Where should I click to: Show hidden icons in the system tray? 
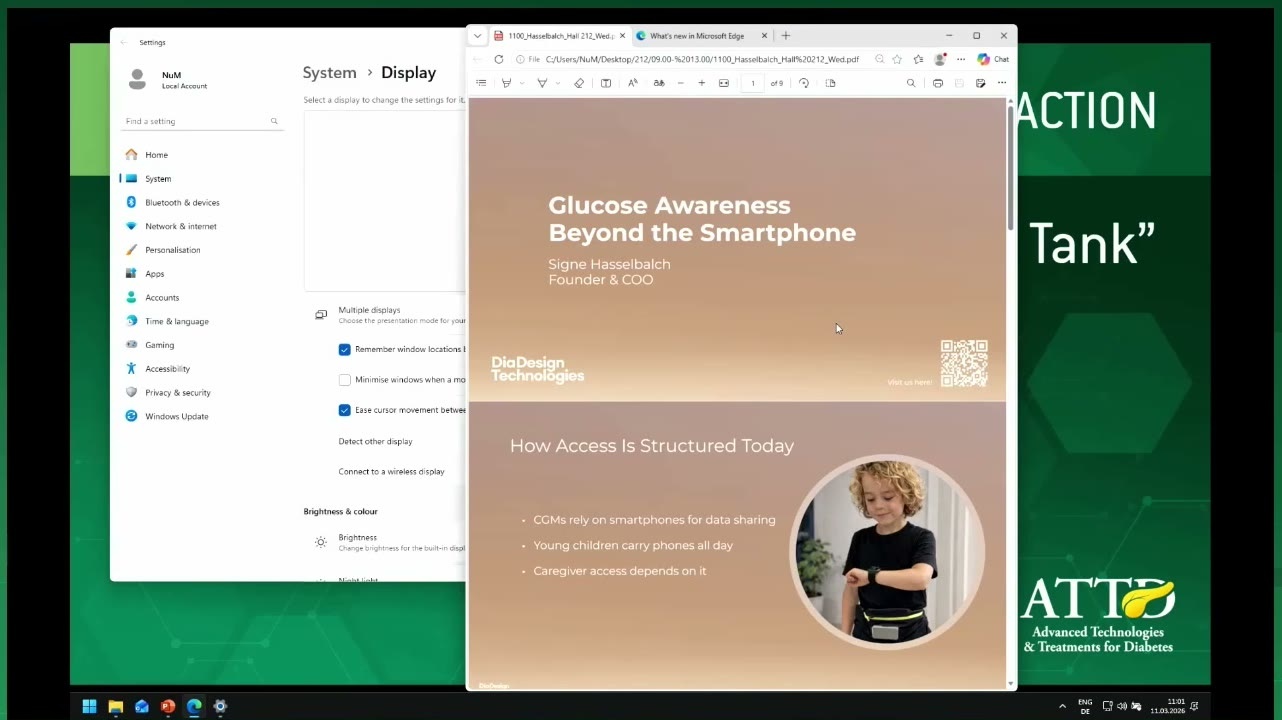(1062, 706)
